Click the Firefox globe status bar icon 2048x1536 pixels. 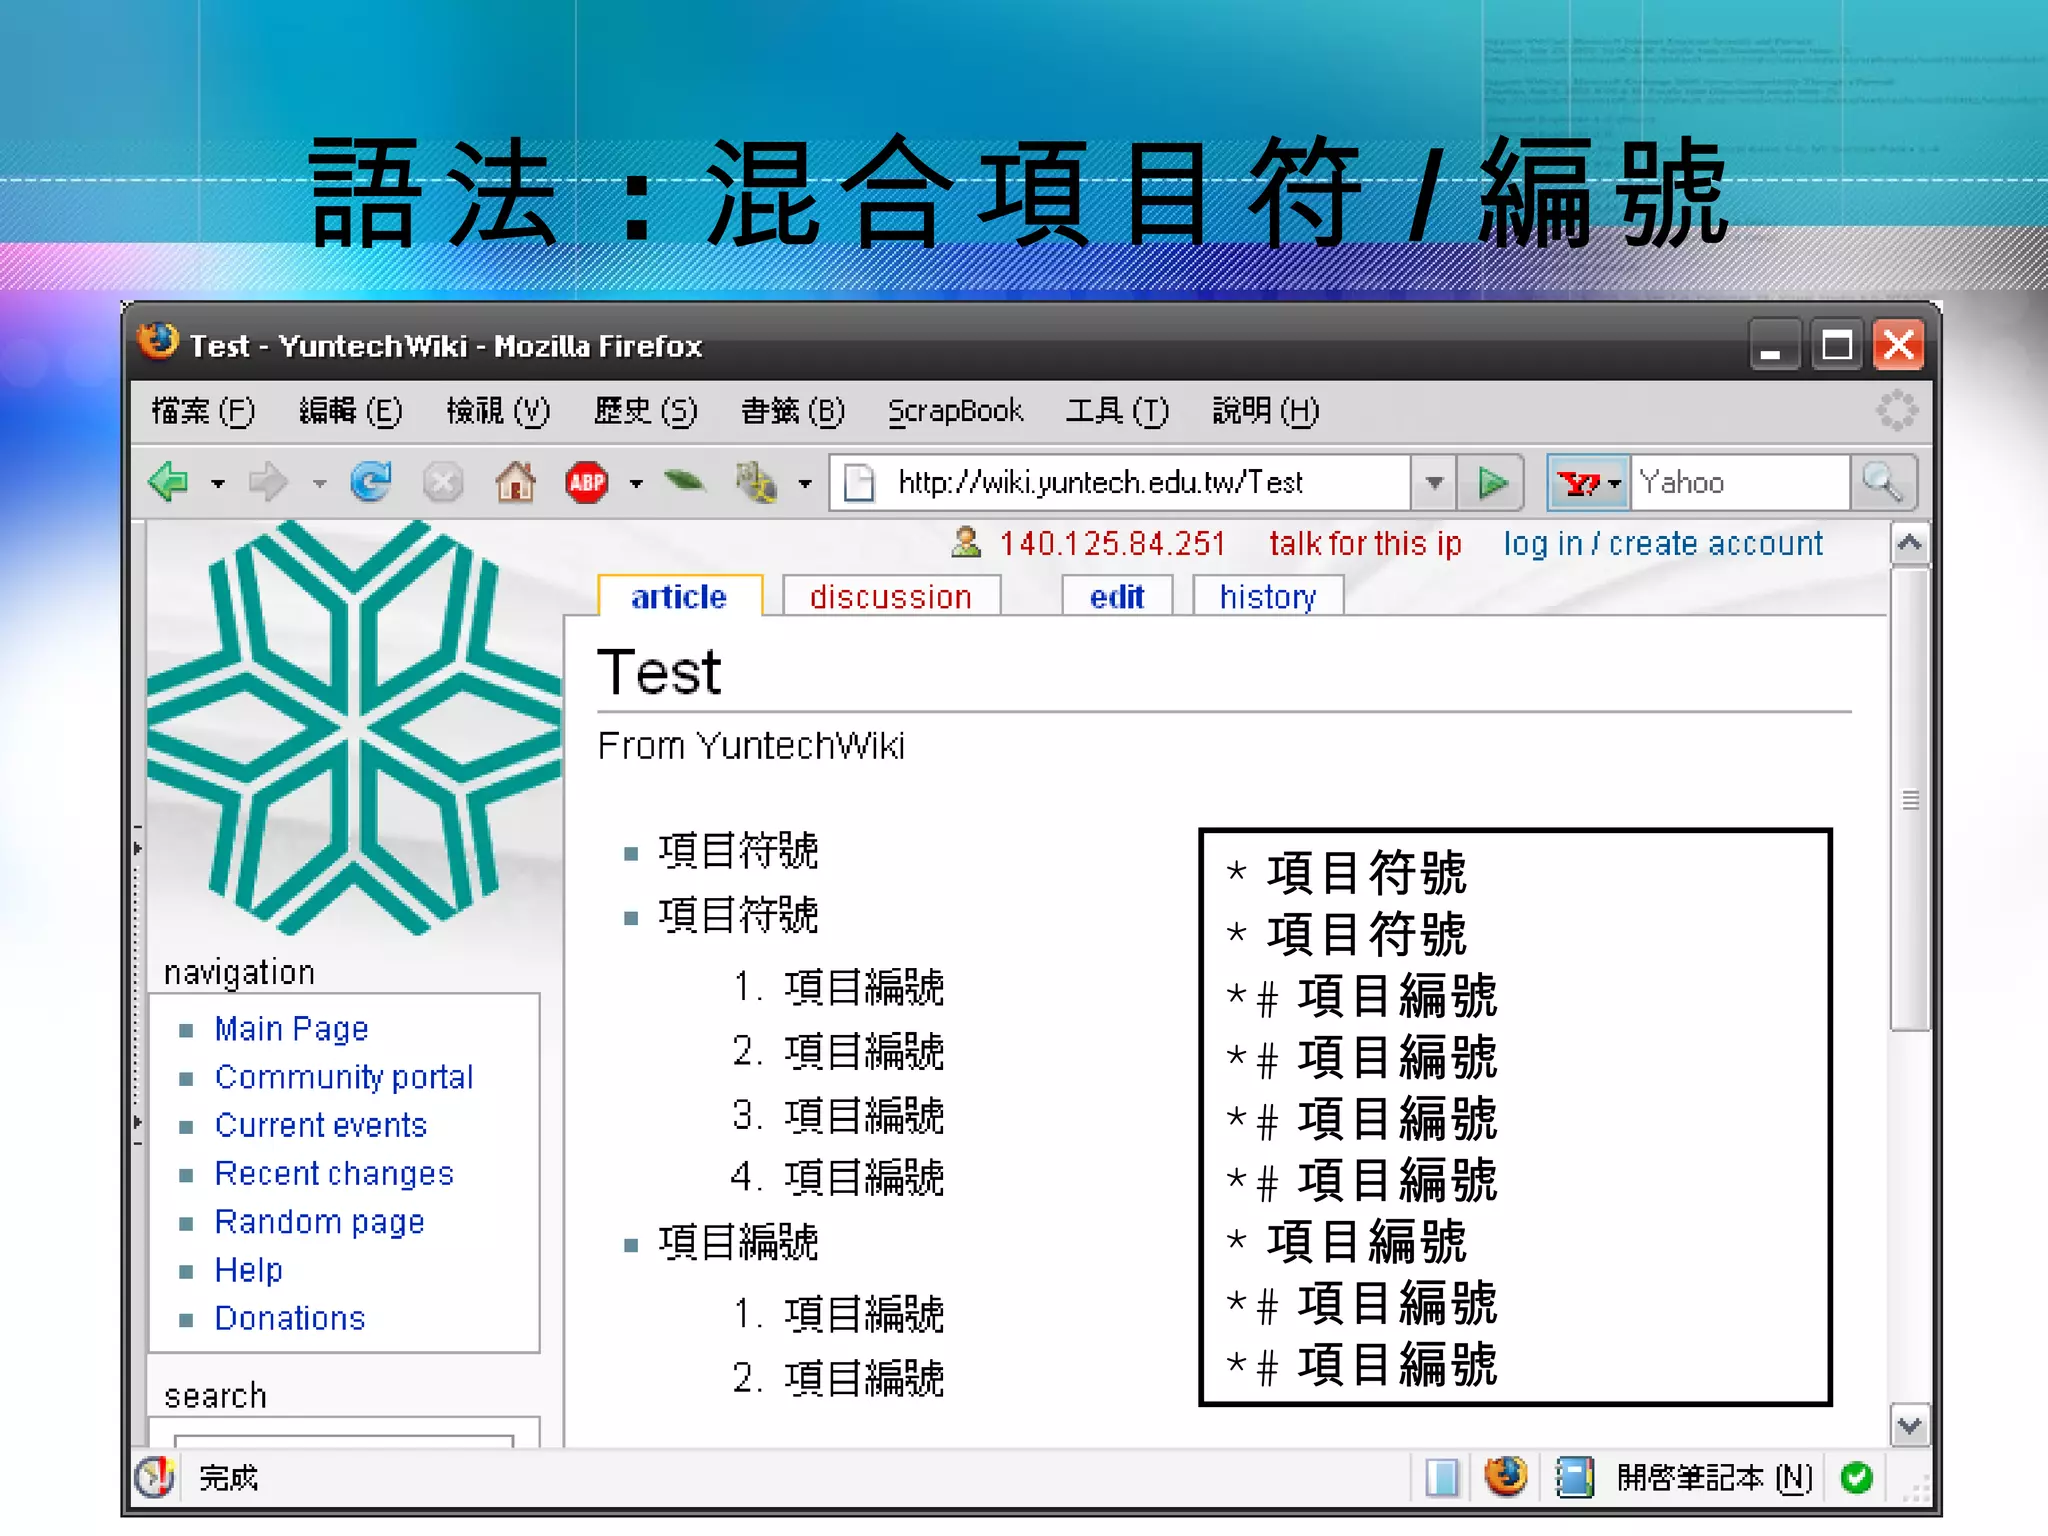point(1505,1476)
